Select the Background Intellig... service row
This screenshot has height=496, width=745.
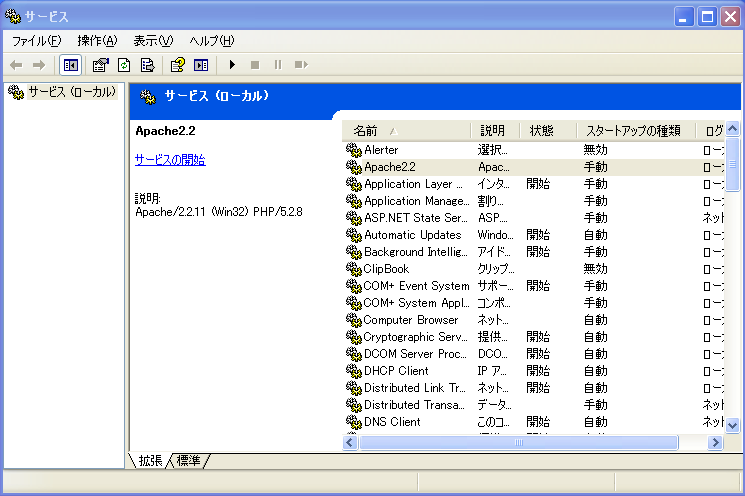pyautogui.click(x=533, y=252)
